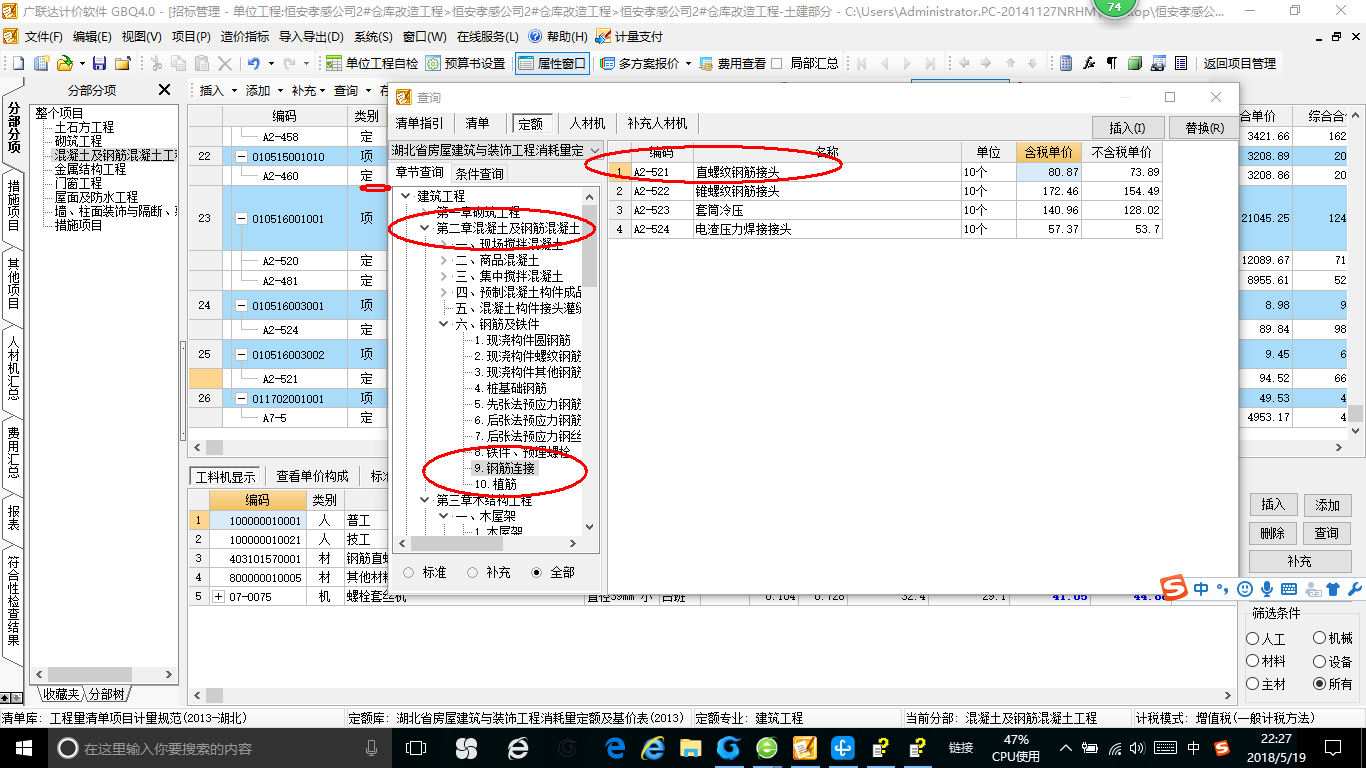Click the new project icon with star
This screenshot has height=768, width=1366.
click(42, 63)
